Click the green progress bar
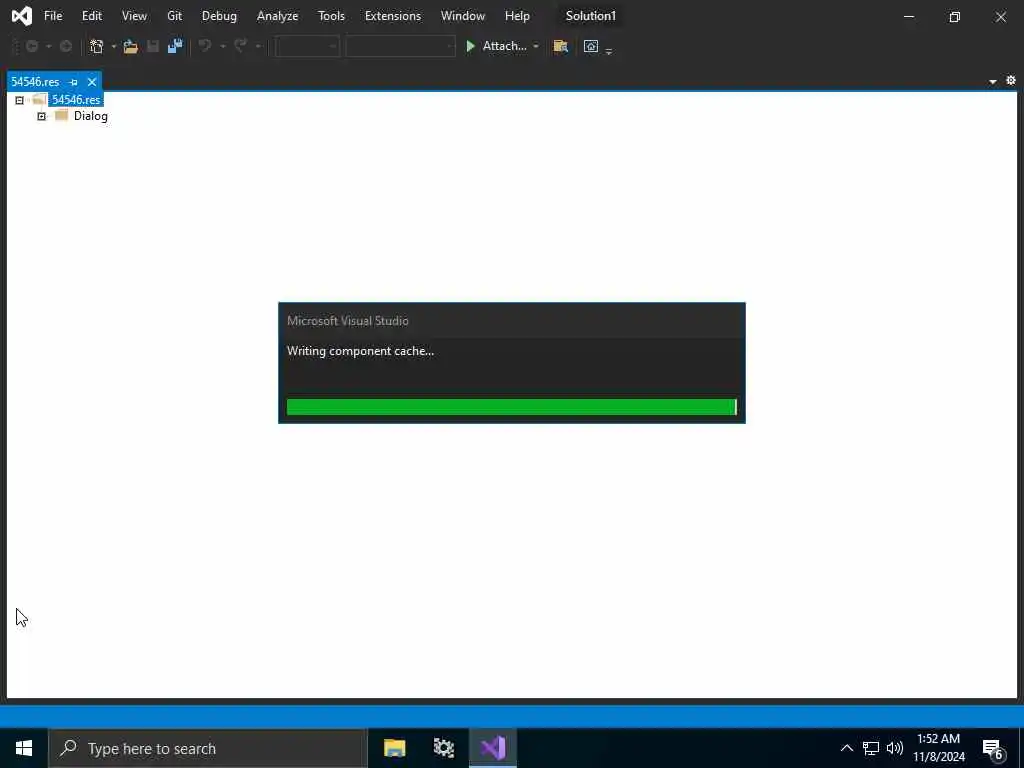This screenshot has height=768, width=1024. click(511, 407)
